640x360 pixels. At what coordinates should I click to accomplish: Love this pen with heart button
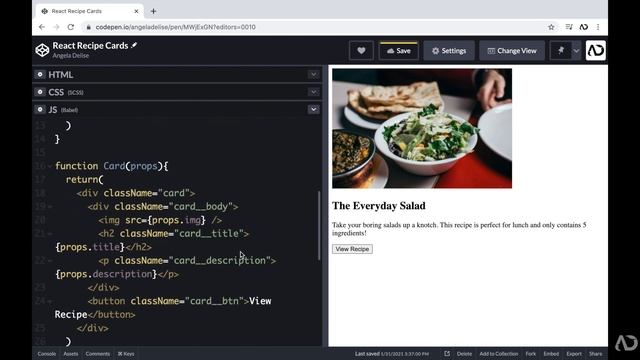(x=361, y=51)
